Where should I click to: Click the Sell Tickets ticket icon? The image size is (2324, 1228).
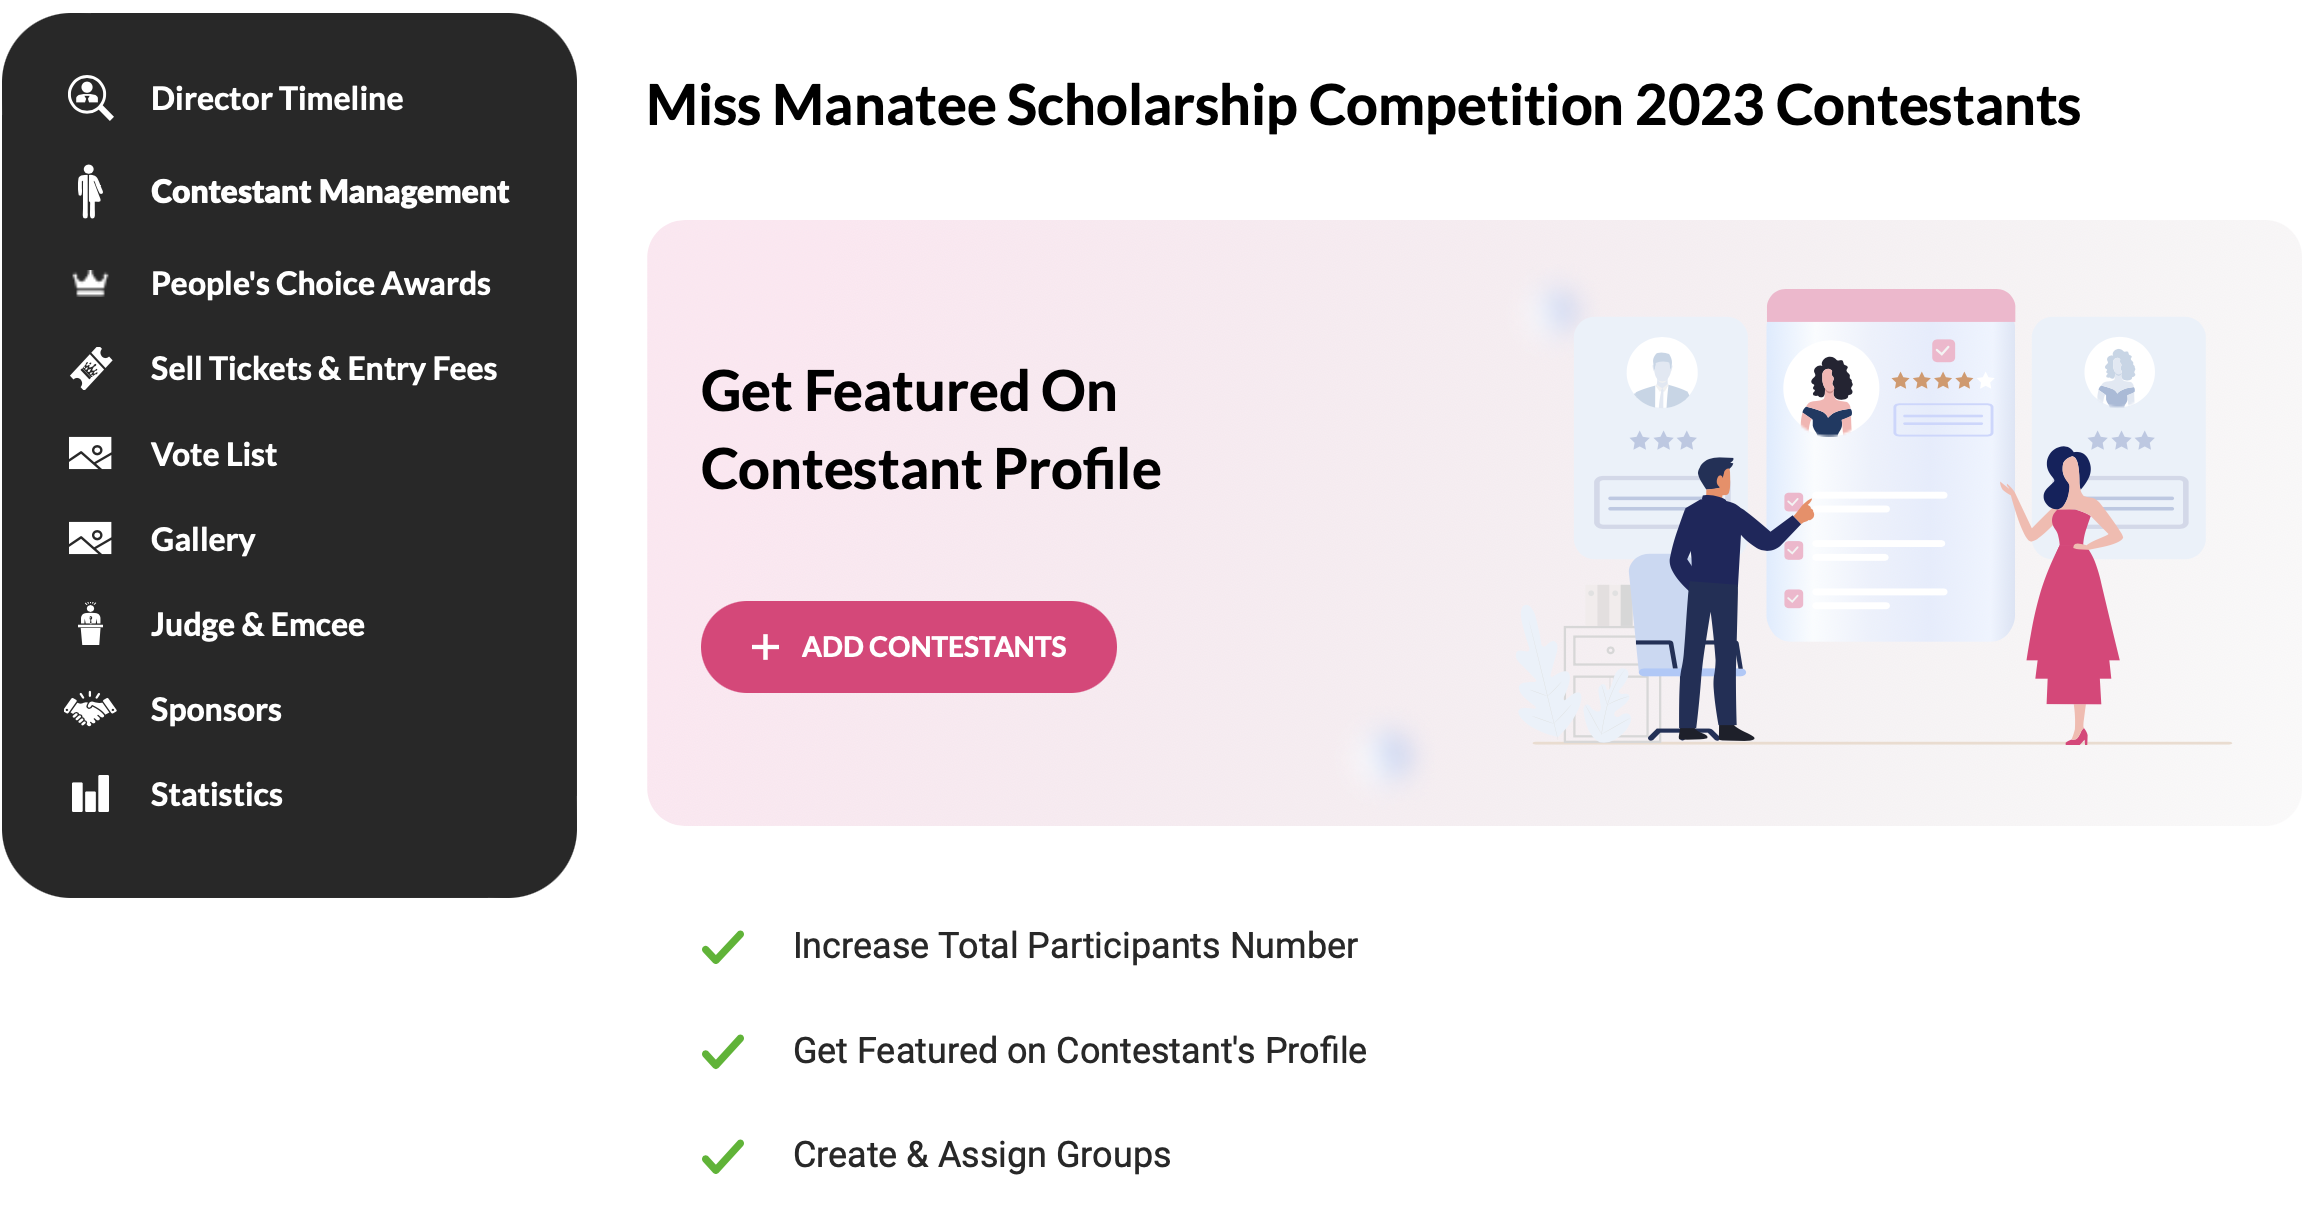[90, 369]
